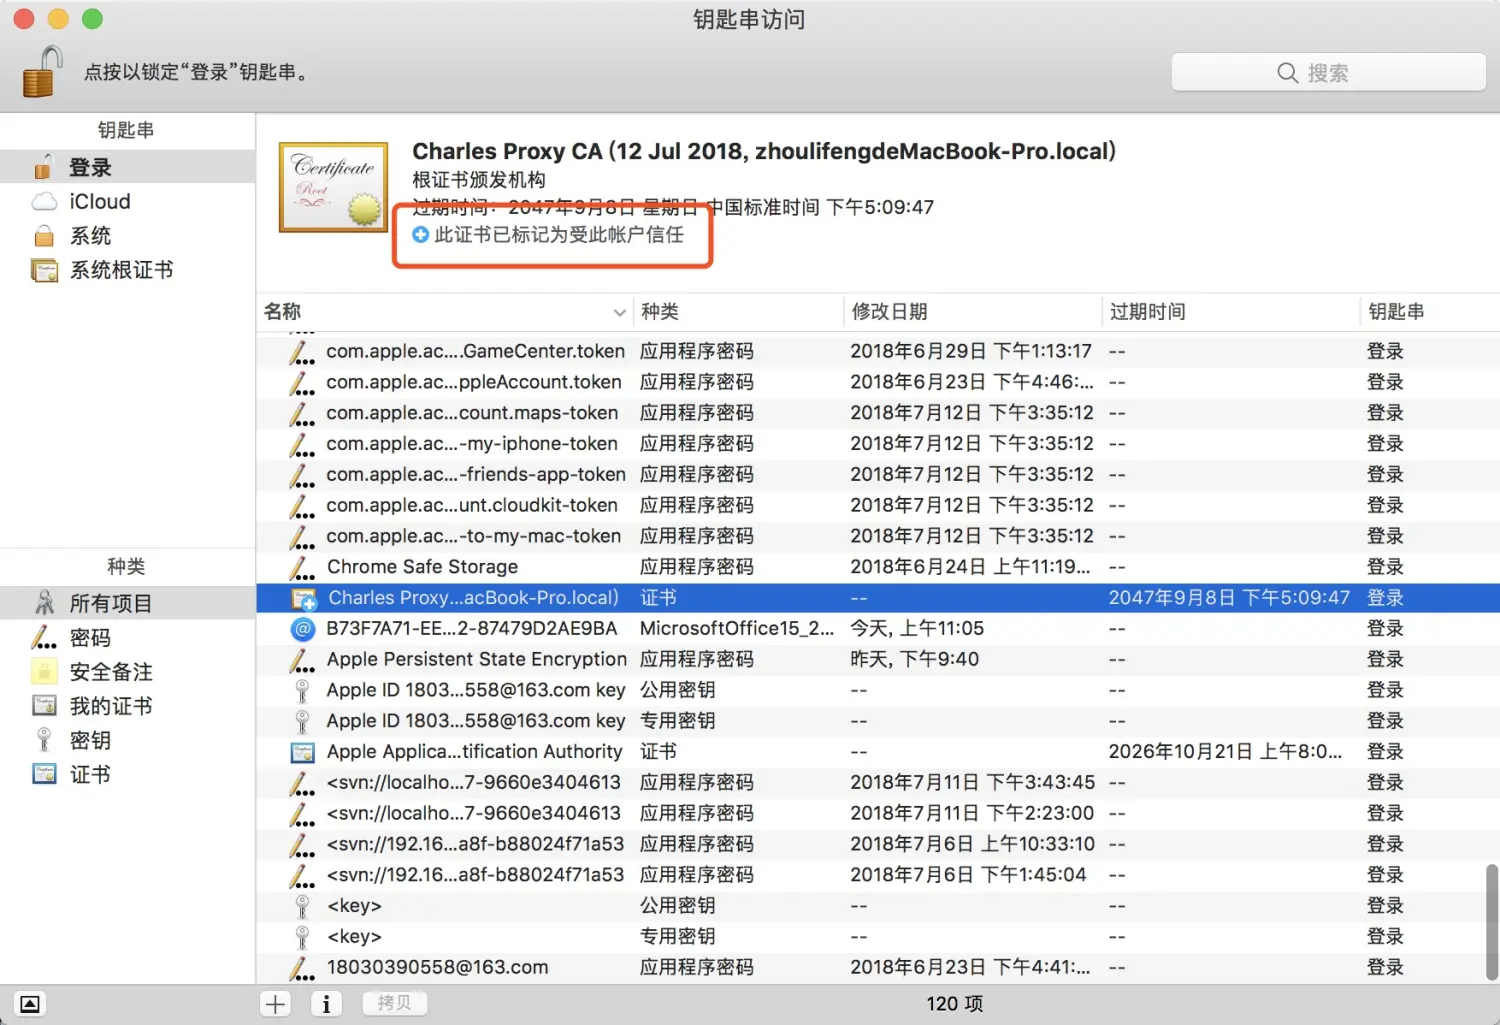Image resolution: width=1500 pixels, height=1025 pixels.
Task: Click the 所有项目 category icon
Action: pos(44,603)
